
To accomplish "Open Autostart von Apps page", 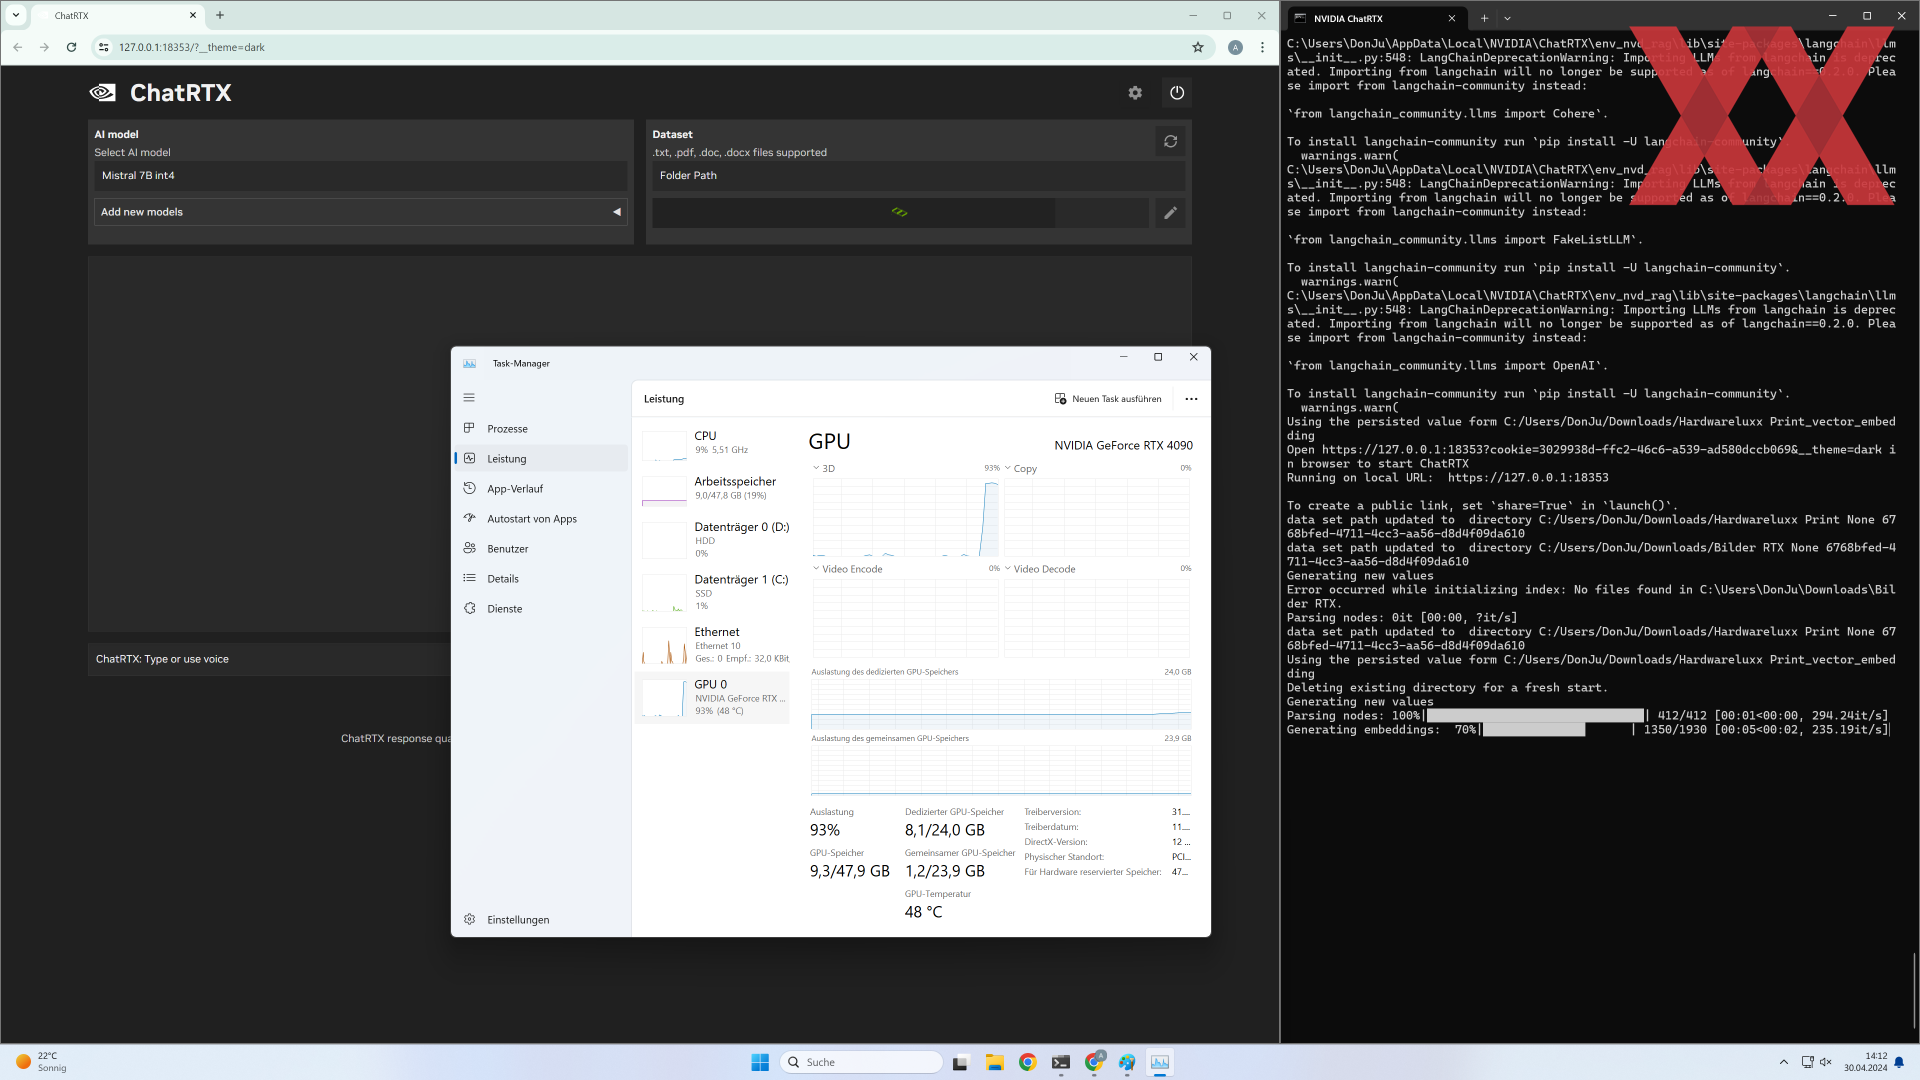I will pyautogui.click(x=541, y=519).
